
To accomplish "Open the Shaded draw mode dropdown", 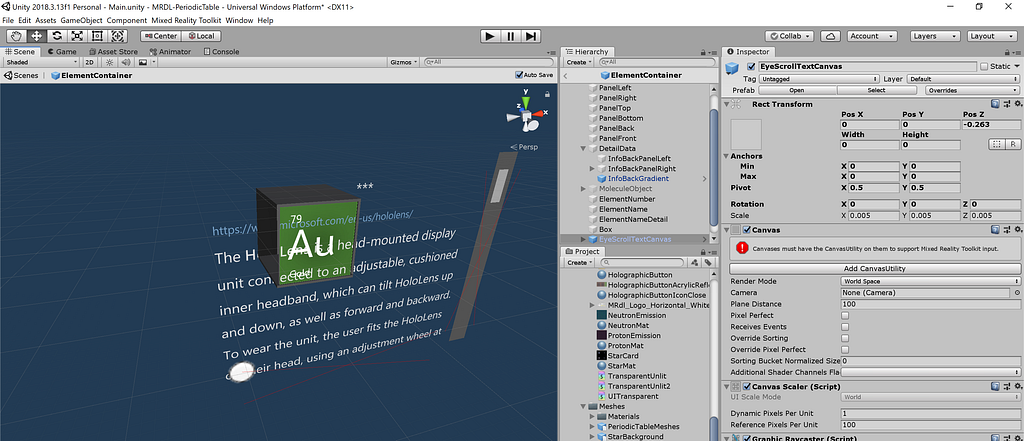I will (x=41, y=62).
